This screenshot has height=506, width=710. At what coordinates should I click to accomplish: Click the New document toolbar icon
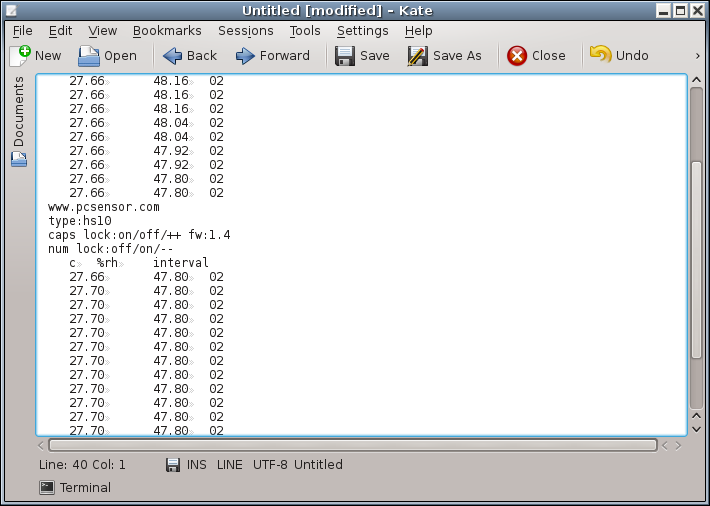click(20, 55)
